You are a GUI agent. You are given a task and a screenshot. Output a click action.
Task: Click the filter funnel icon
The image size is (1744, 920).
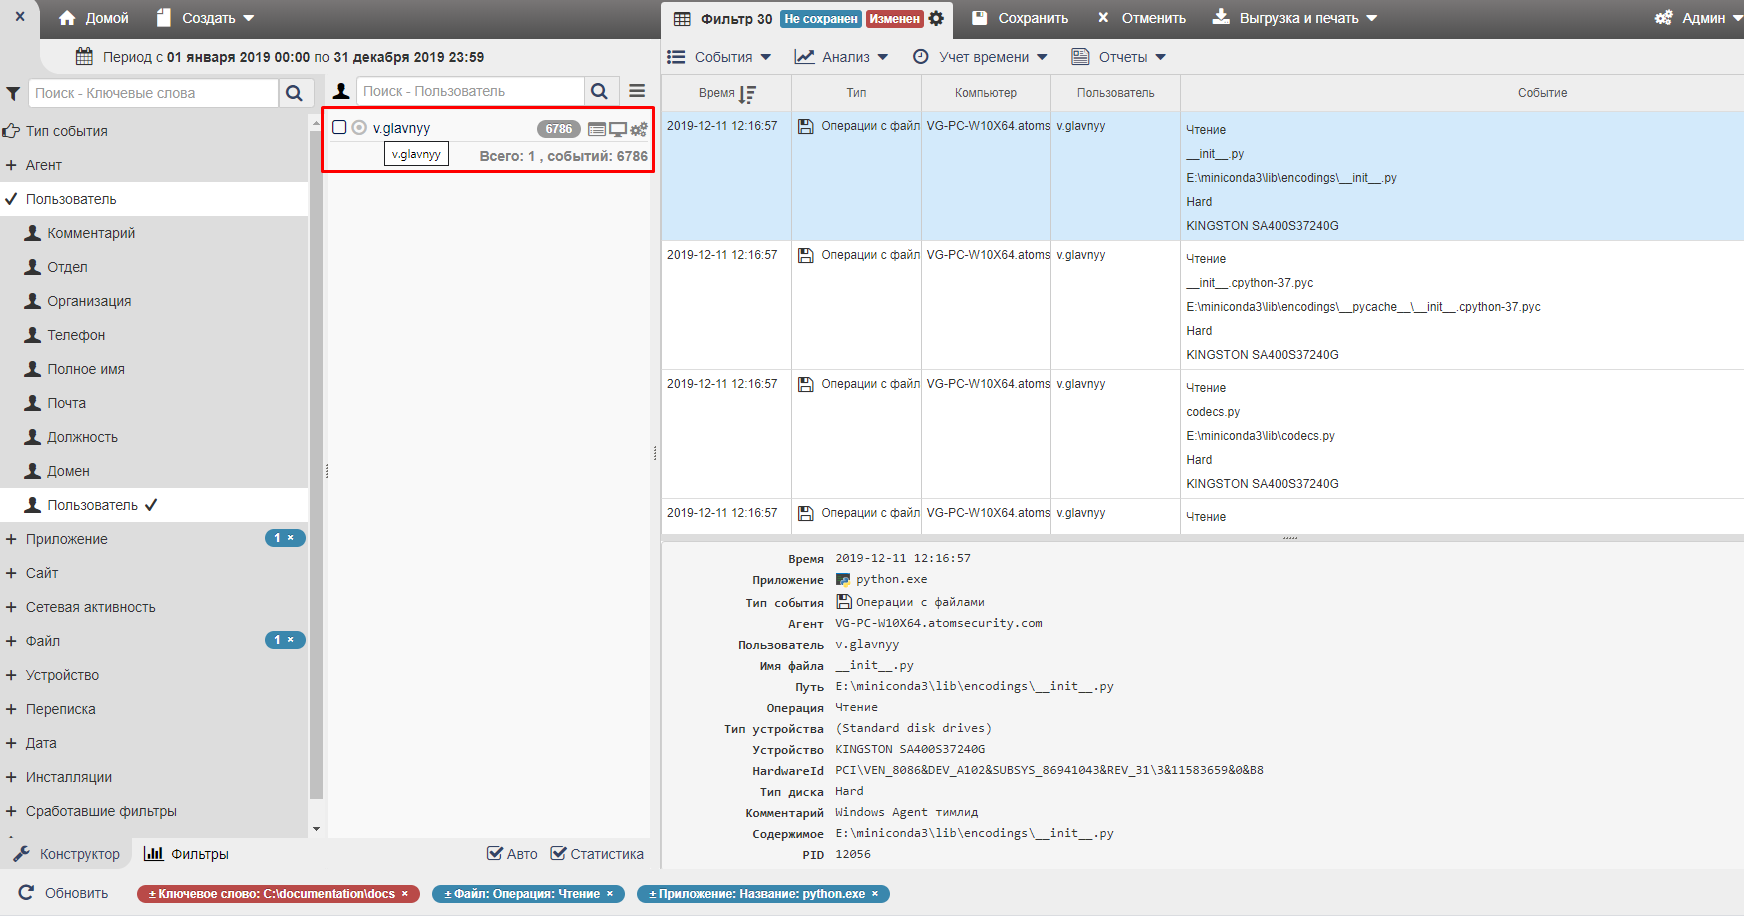(x=13, y=93)
